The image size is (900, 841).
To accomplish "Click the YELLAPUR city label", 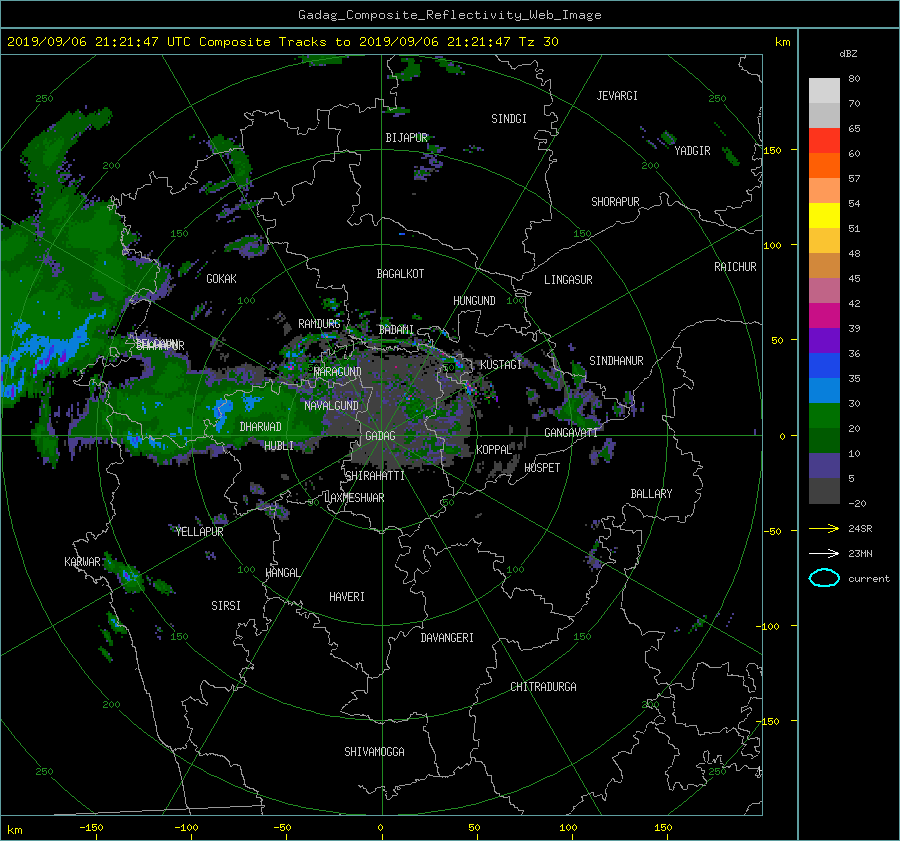I will click(x=200, y=532).
